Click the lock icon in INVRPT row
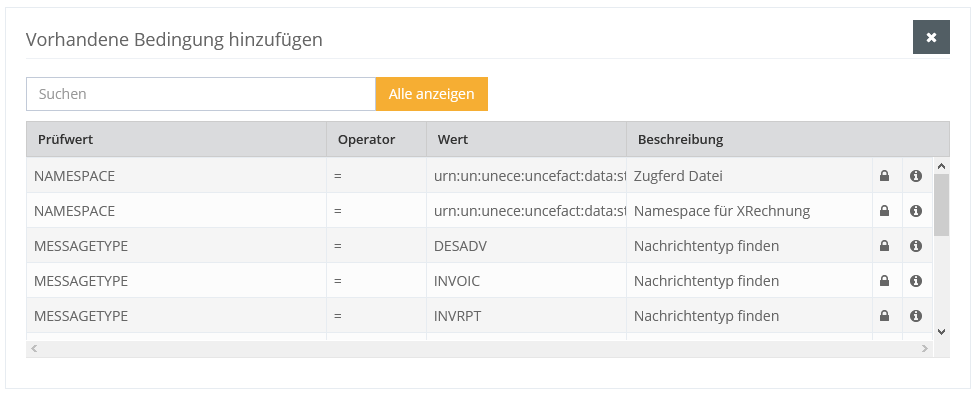The image size is (976, 403). pyautogui.click(x=884, y=316)
